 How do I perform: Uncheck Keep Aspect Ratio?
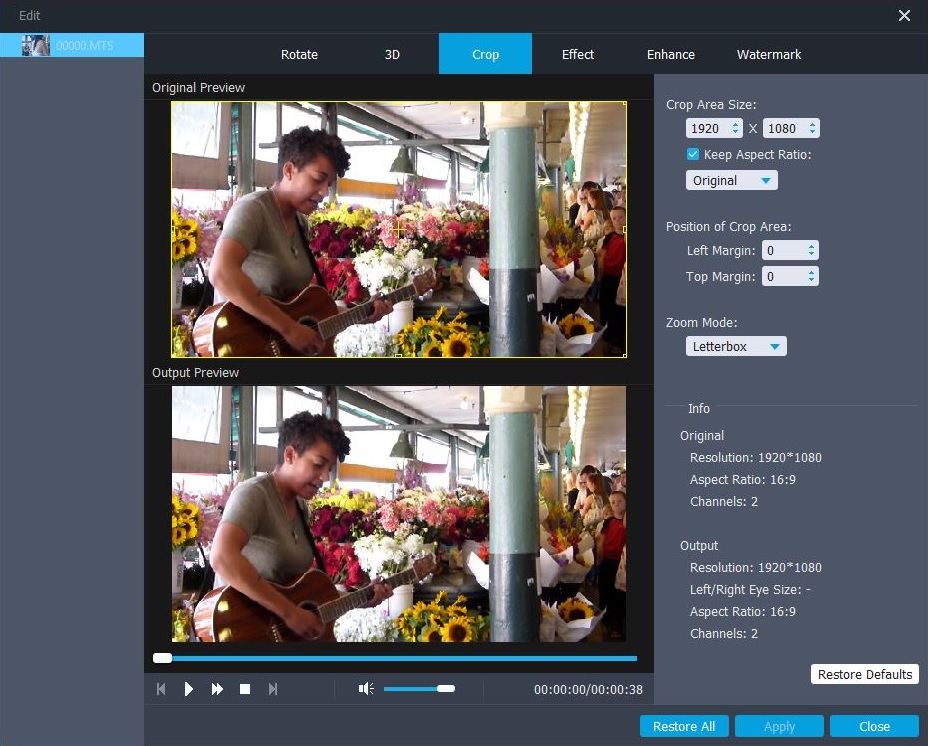692,154
